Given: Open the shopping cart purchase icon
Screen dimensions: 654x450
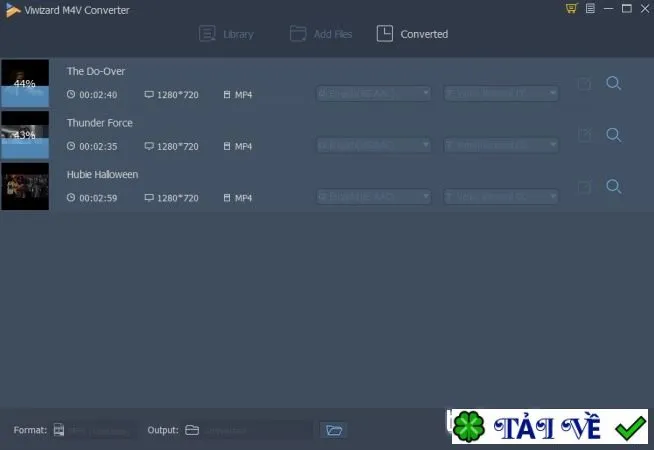Looking at the screenshot, I should click(x=571, y=8).
